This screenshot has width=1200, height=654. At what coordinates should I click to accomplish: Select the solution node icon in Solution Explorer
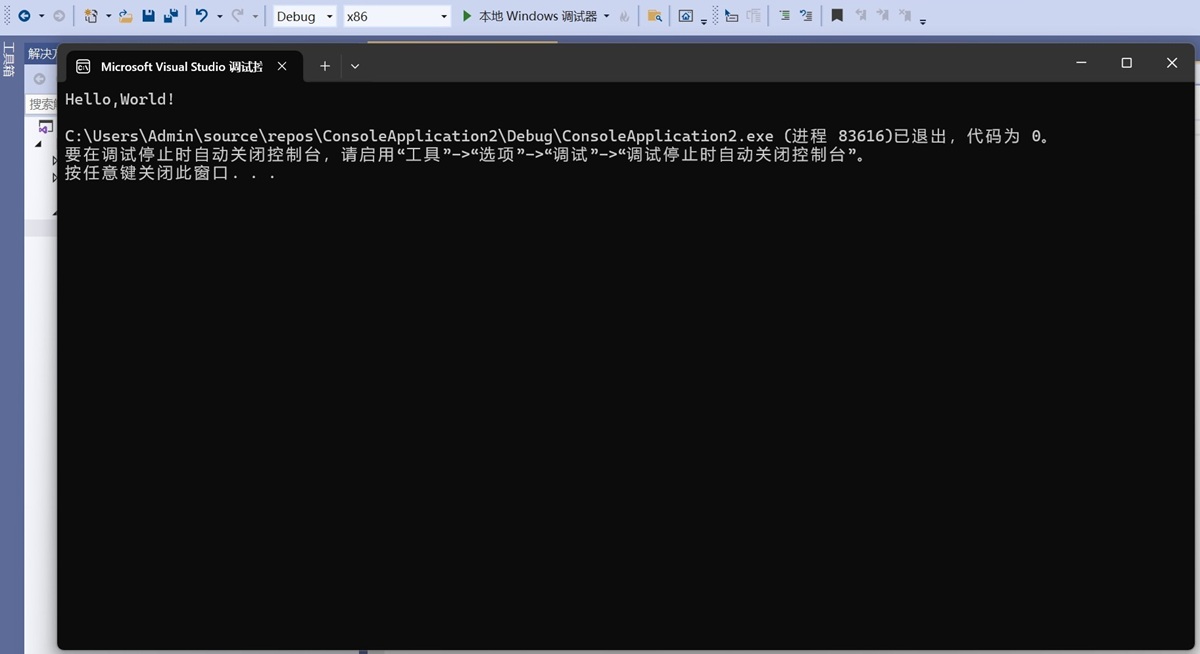(45, 127)
